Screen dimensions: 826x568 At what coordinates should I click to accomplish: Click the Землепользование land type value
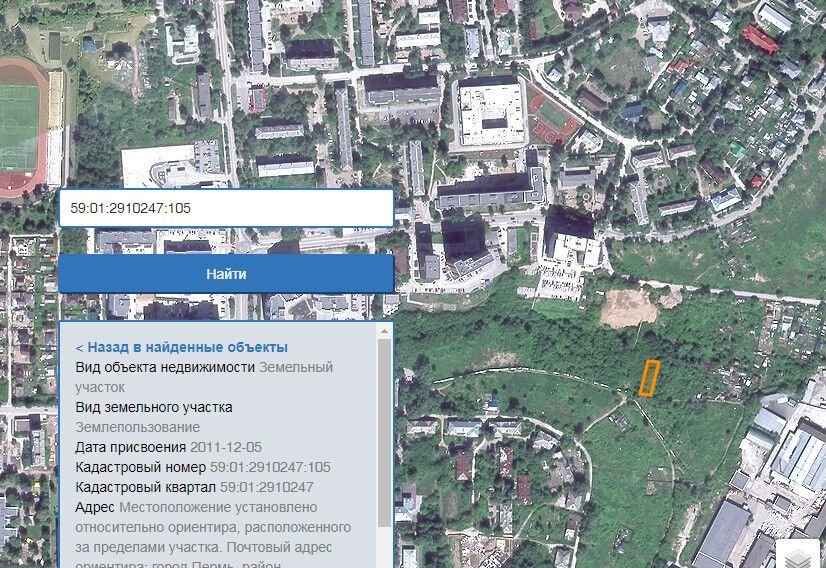click(137, 427)
